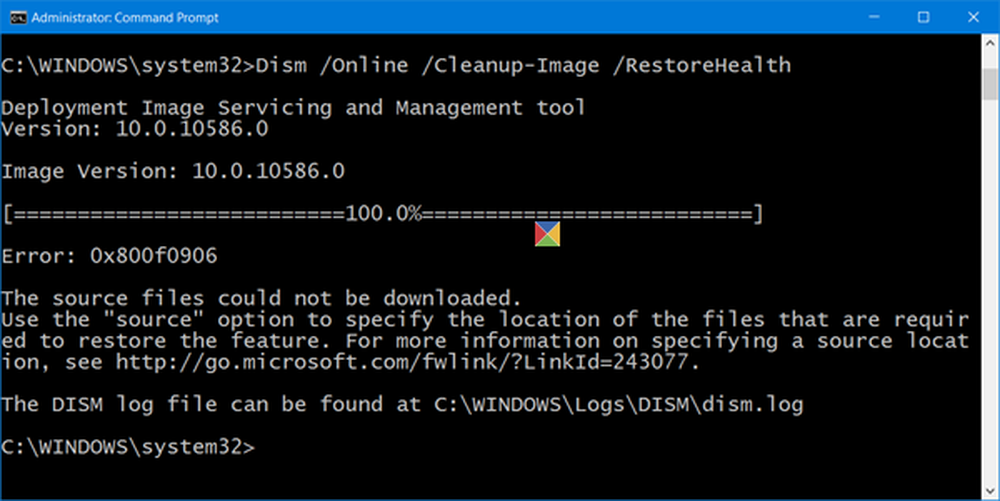Click the 'Administrator: Command Prompt' title bar text
Viewport: 1000px width, 501px height.
pyautogui.click(x=125, y=18)
